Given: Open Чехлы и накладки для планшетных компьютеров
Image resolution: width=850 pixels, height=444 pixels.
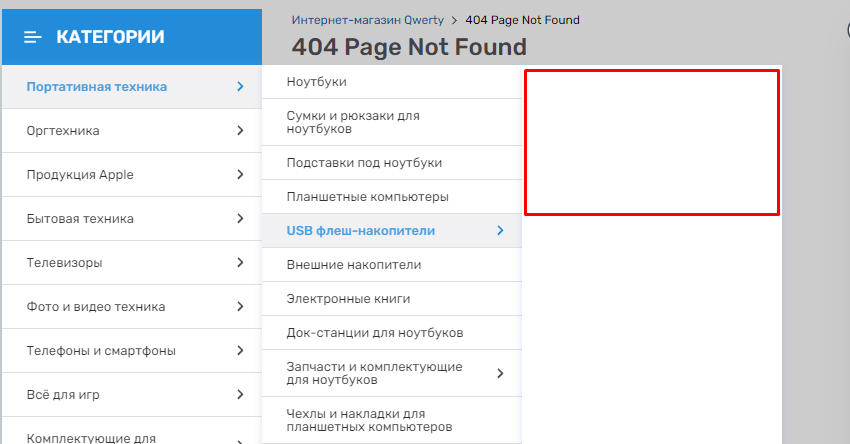Looking at the screenshot, I should click(x=370, y=420).
